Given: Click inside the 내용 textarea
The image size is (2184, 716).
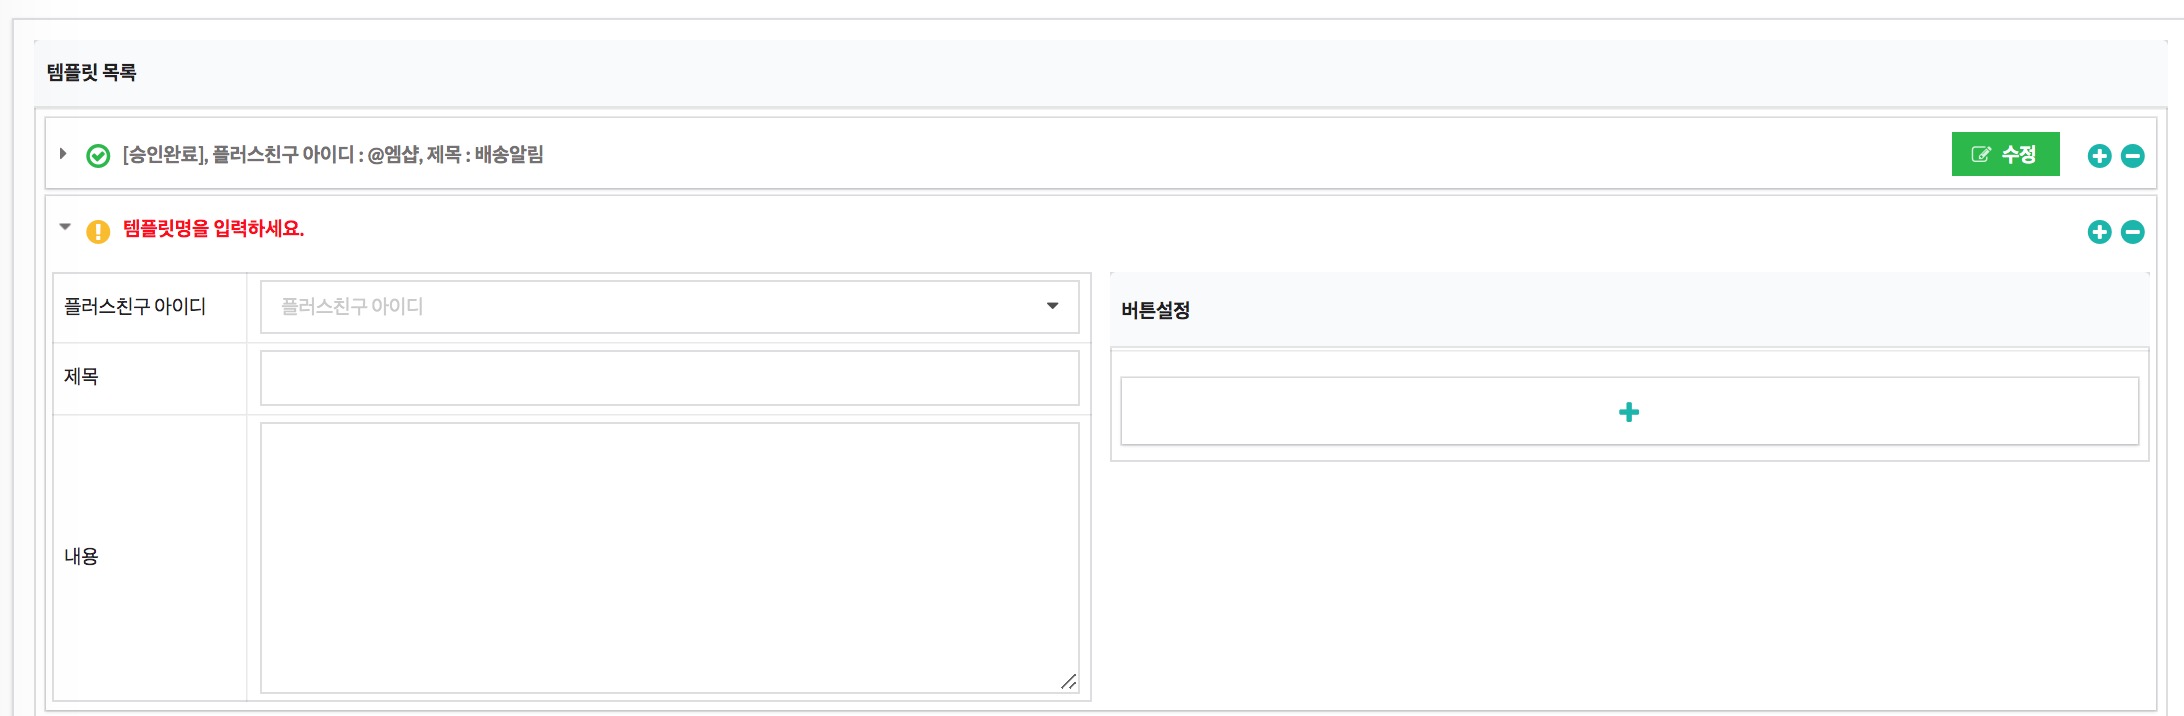Looking at the screenshot, I should pyautogui.click(x=669, y=557).
